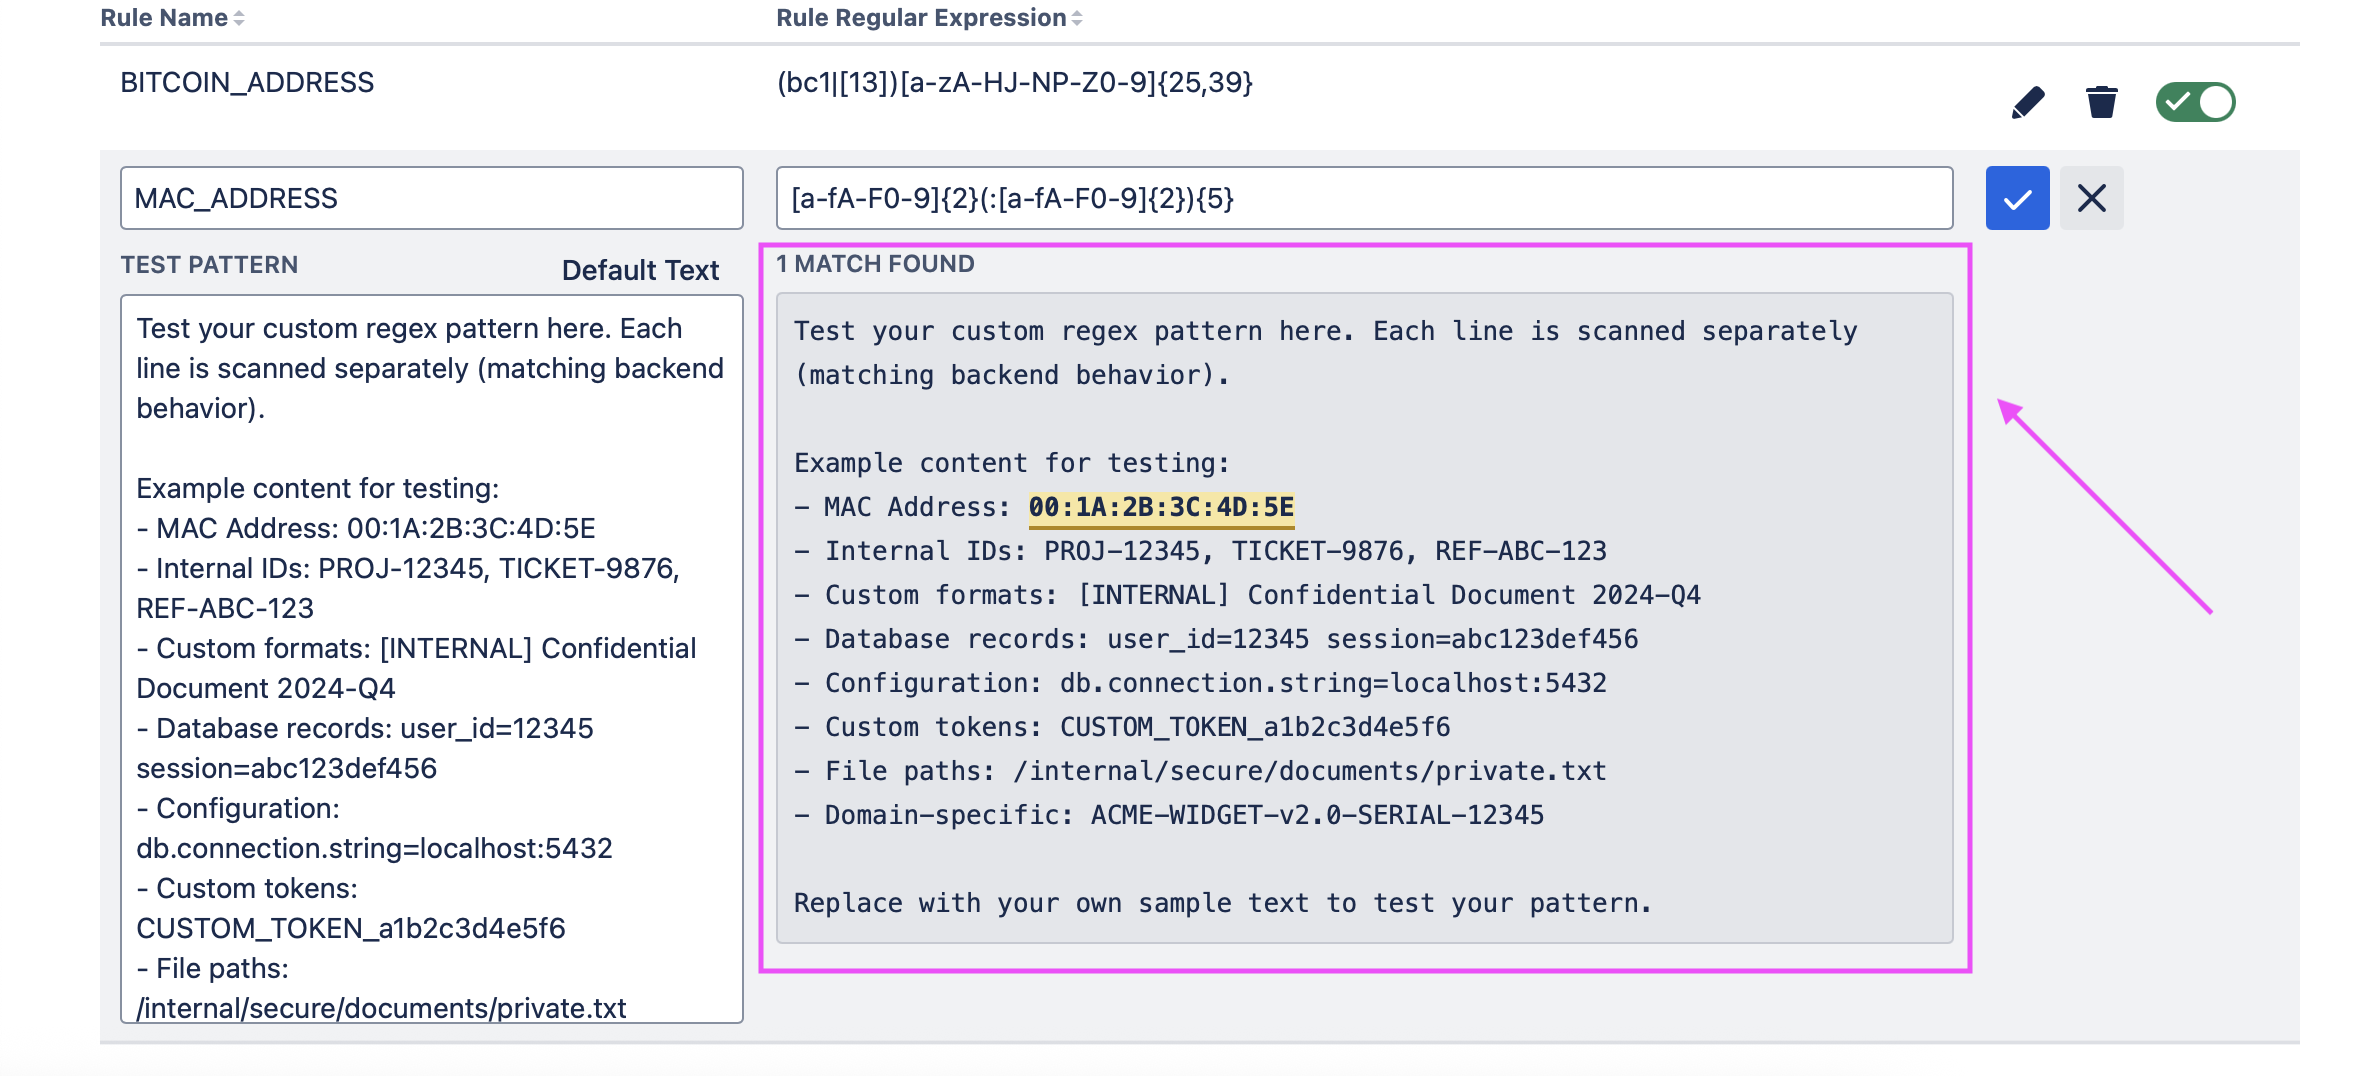The width and height of the screenshot is (2378, 1076).
Task: Sort by the Rule Regular Expression column header
Action: tap(920, 18)
